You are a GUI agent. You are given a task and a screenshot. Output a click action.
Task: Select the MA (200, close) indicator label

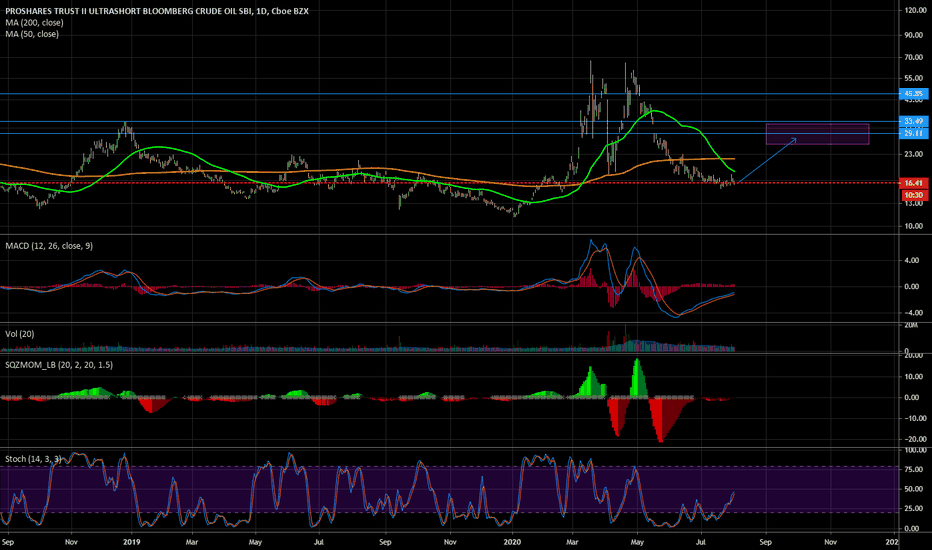pos(34,23)
